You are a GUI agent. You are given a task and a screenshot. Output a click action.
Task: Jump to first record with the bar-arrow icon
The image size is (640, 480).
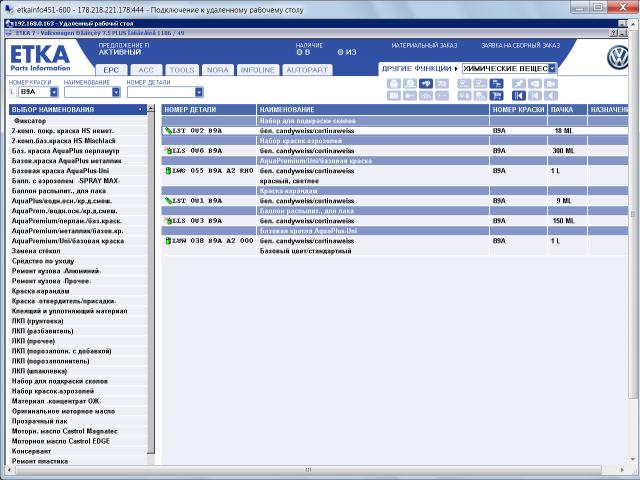tap(519, 96)
